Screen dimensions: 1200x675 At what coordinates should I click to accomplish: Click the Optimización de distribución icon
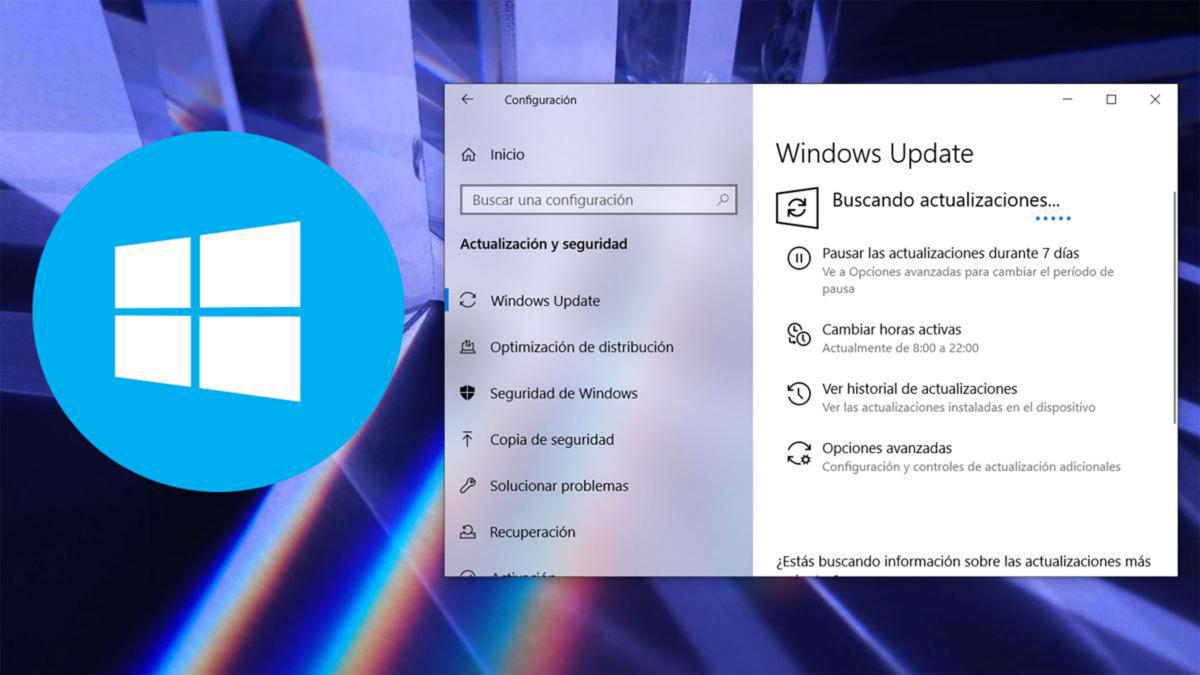pyautogui.click(x=468, y=347)
